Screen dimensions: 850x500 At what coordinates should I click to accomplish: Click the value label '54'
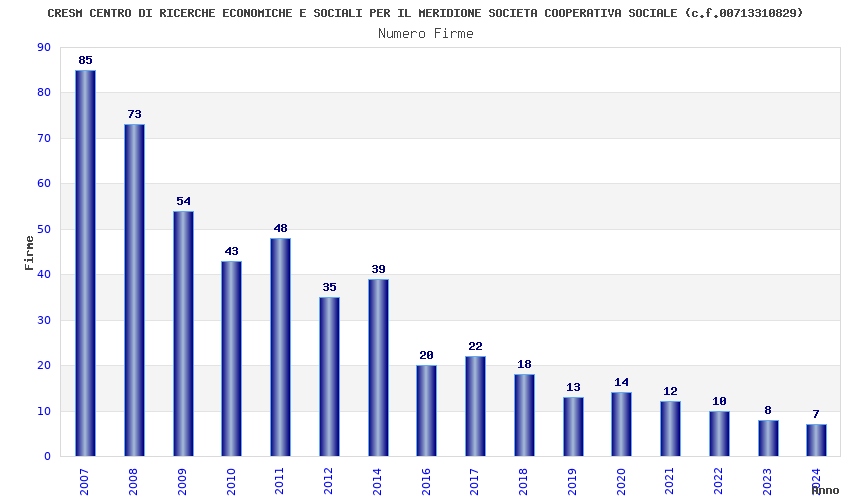183,201
